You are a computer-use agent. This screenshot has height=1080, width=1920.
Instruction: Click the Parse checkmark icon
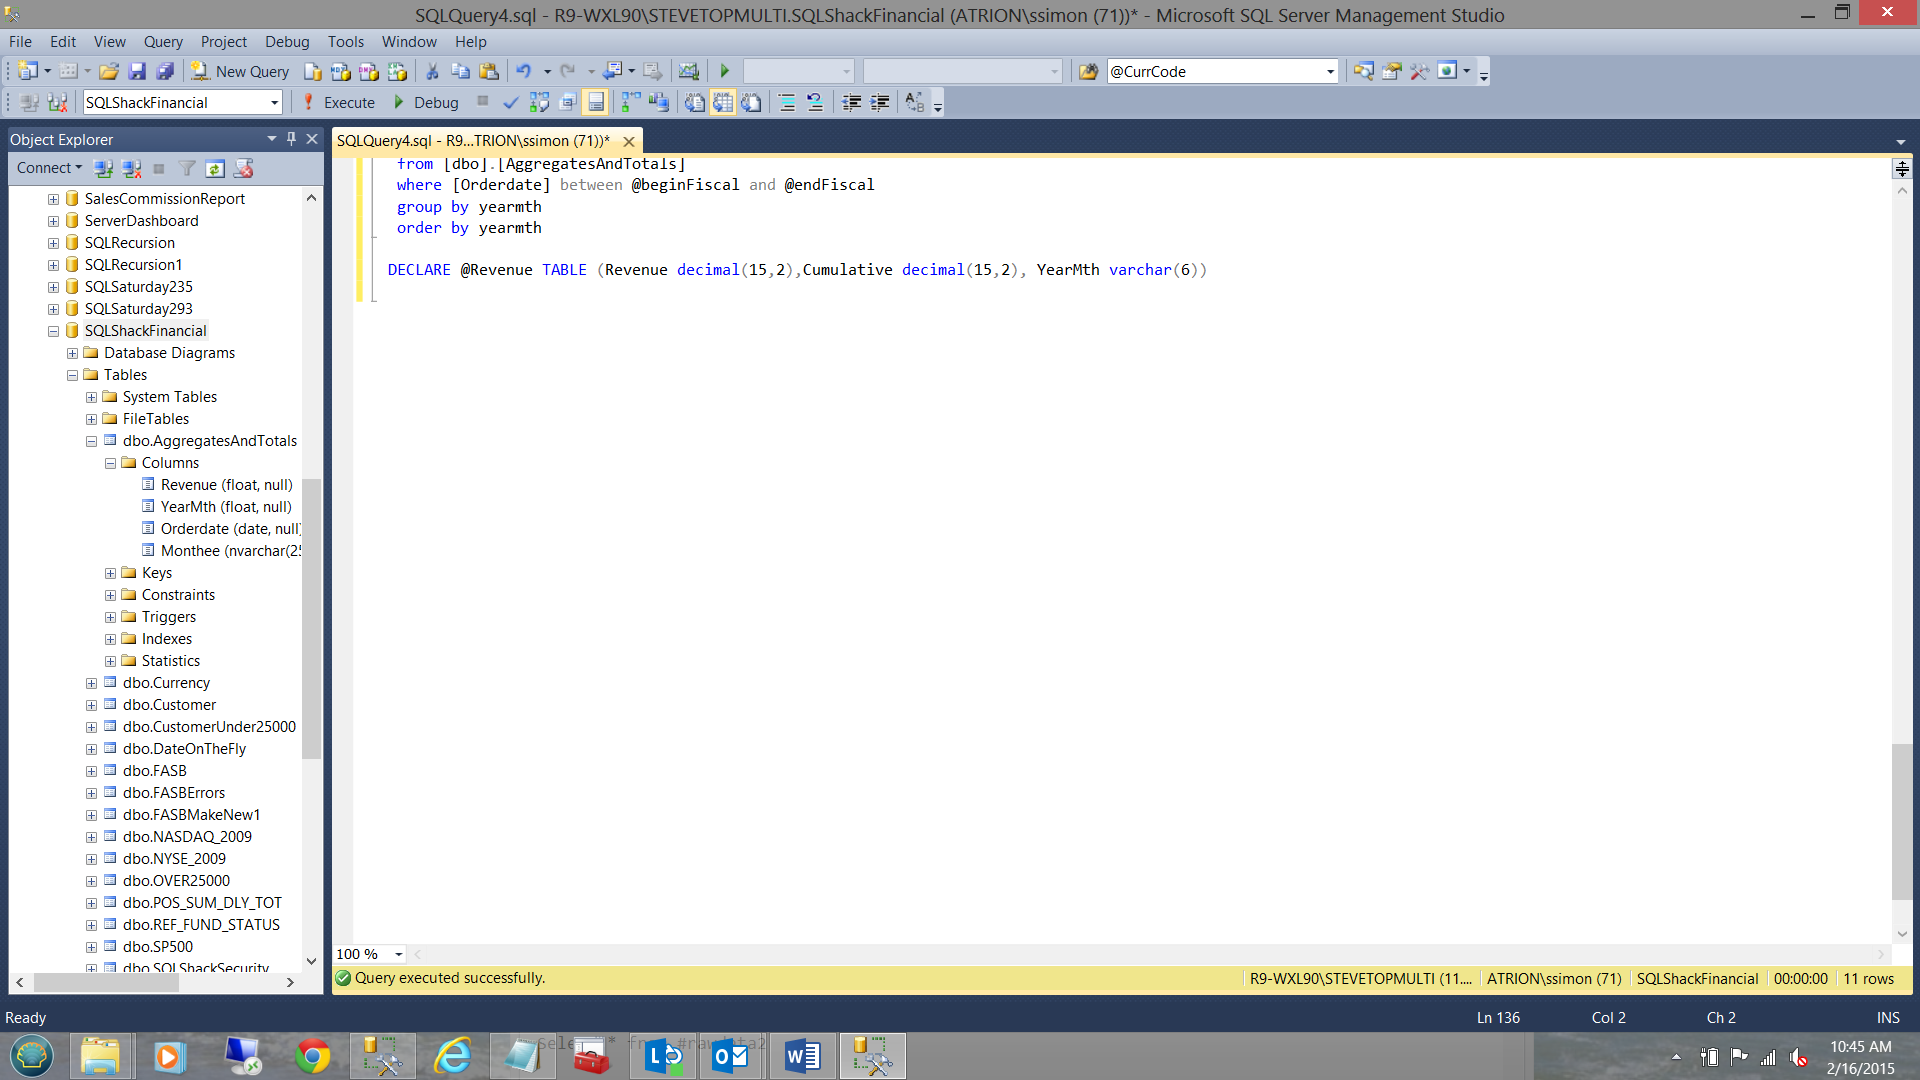pyautogui.click(x=510, y=103)
